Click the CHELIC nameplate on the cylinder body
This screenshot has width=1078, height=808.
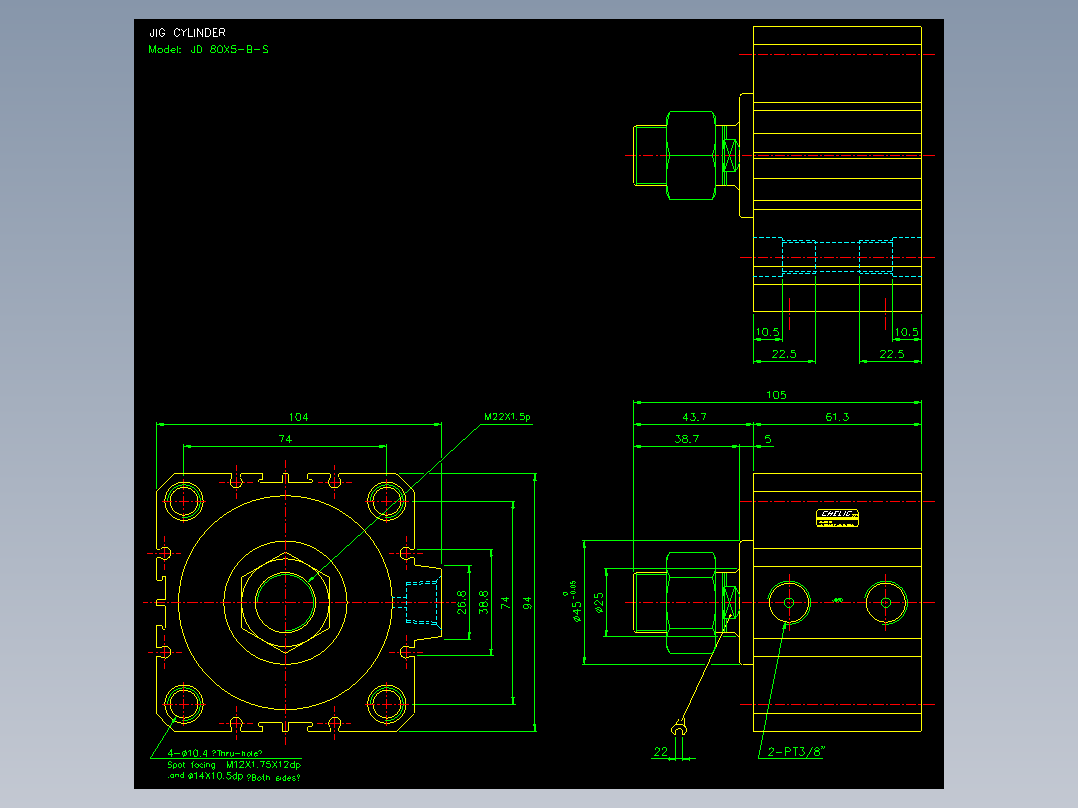[837, 518]
